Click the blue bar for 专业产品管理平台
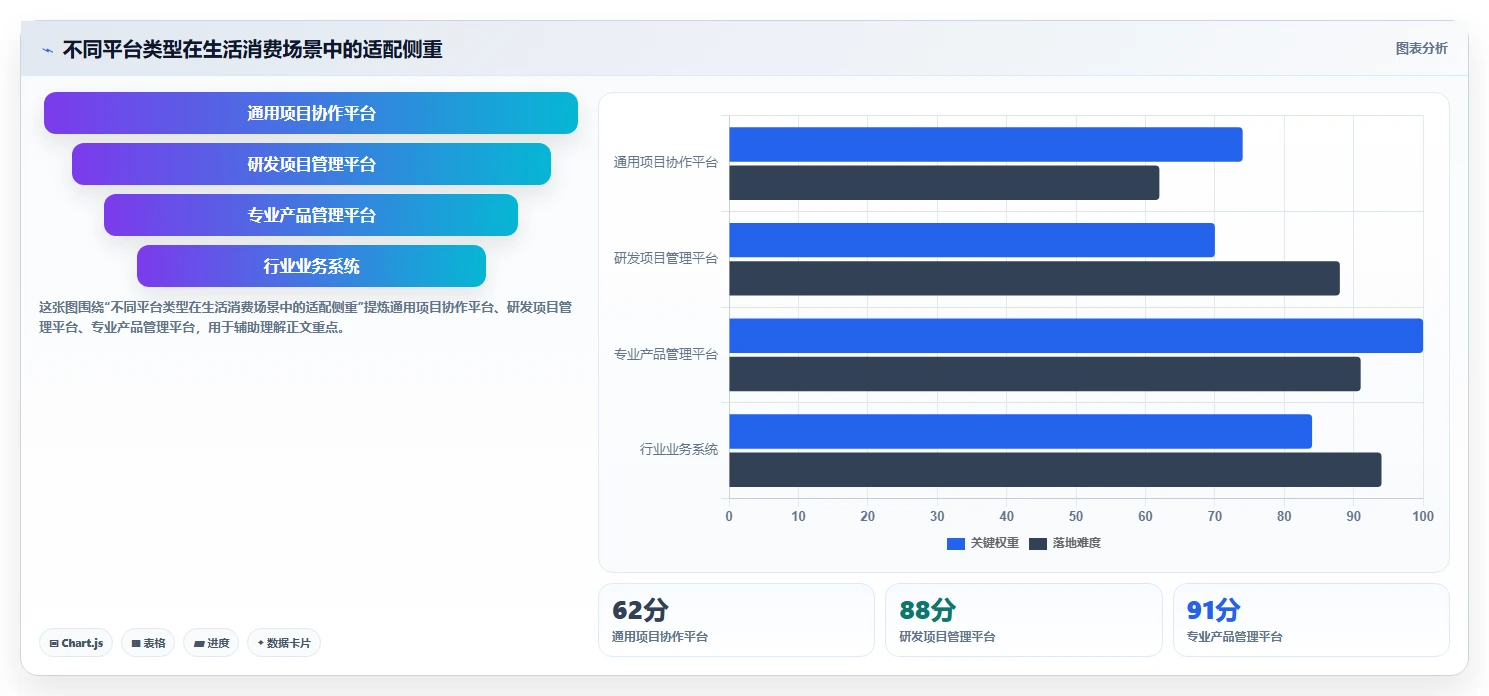This screenshot has width=1489, height=696. pyautogui.click(x=1076, y=336)
